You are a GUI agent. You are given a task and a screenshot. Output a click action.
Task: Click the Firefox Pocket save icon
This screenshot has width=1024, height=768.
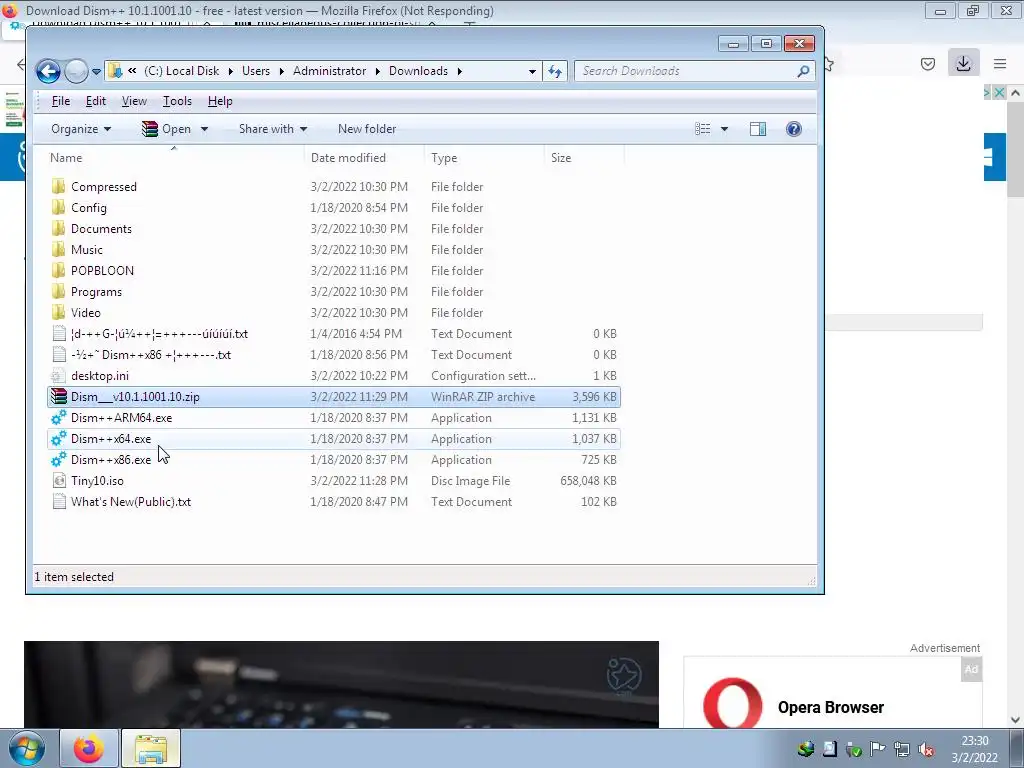pos(927,63)
